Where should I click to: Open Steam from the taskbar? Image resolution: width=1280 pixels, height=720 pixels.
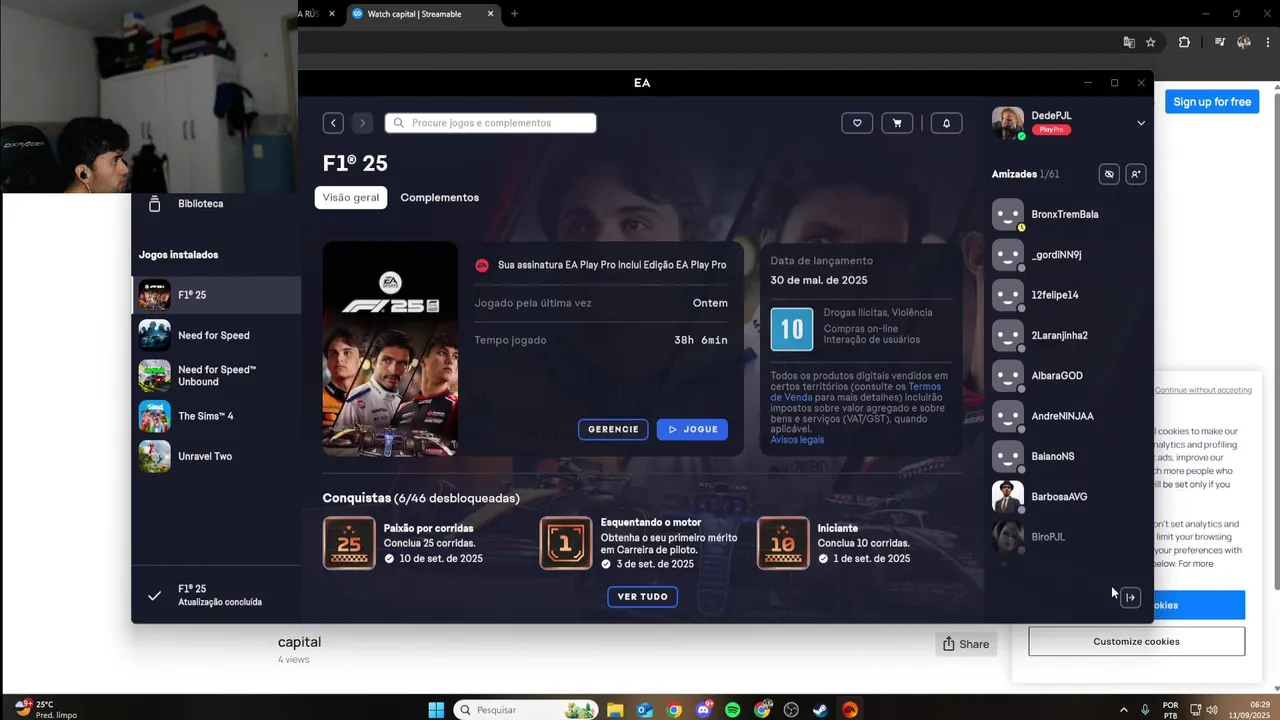tap(820, 710)
